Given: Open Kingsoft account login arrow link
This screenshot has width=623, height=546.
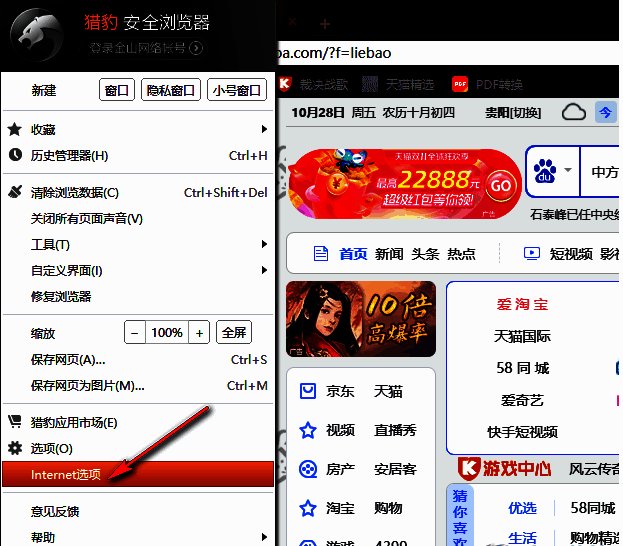Looking at the screenshot, I should (196, 48).
